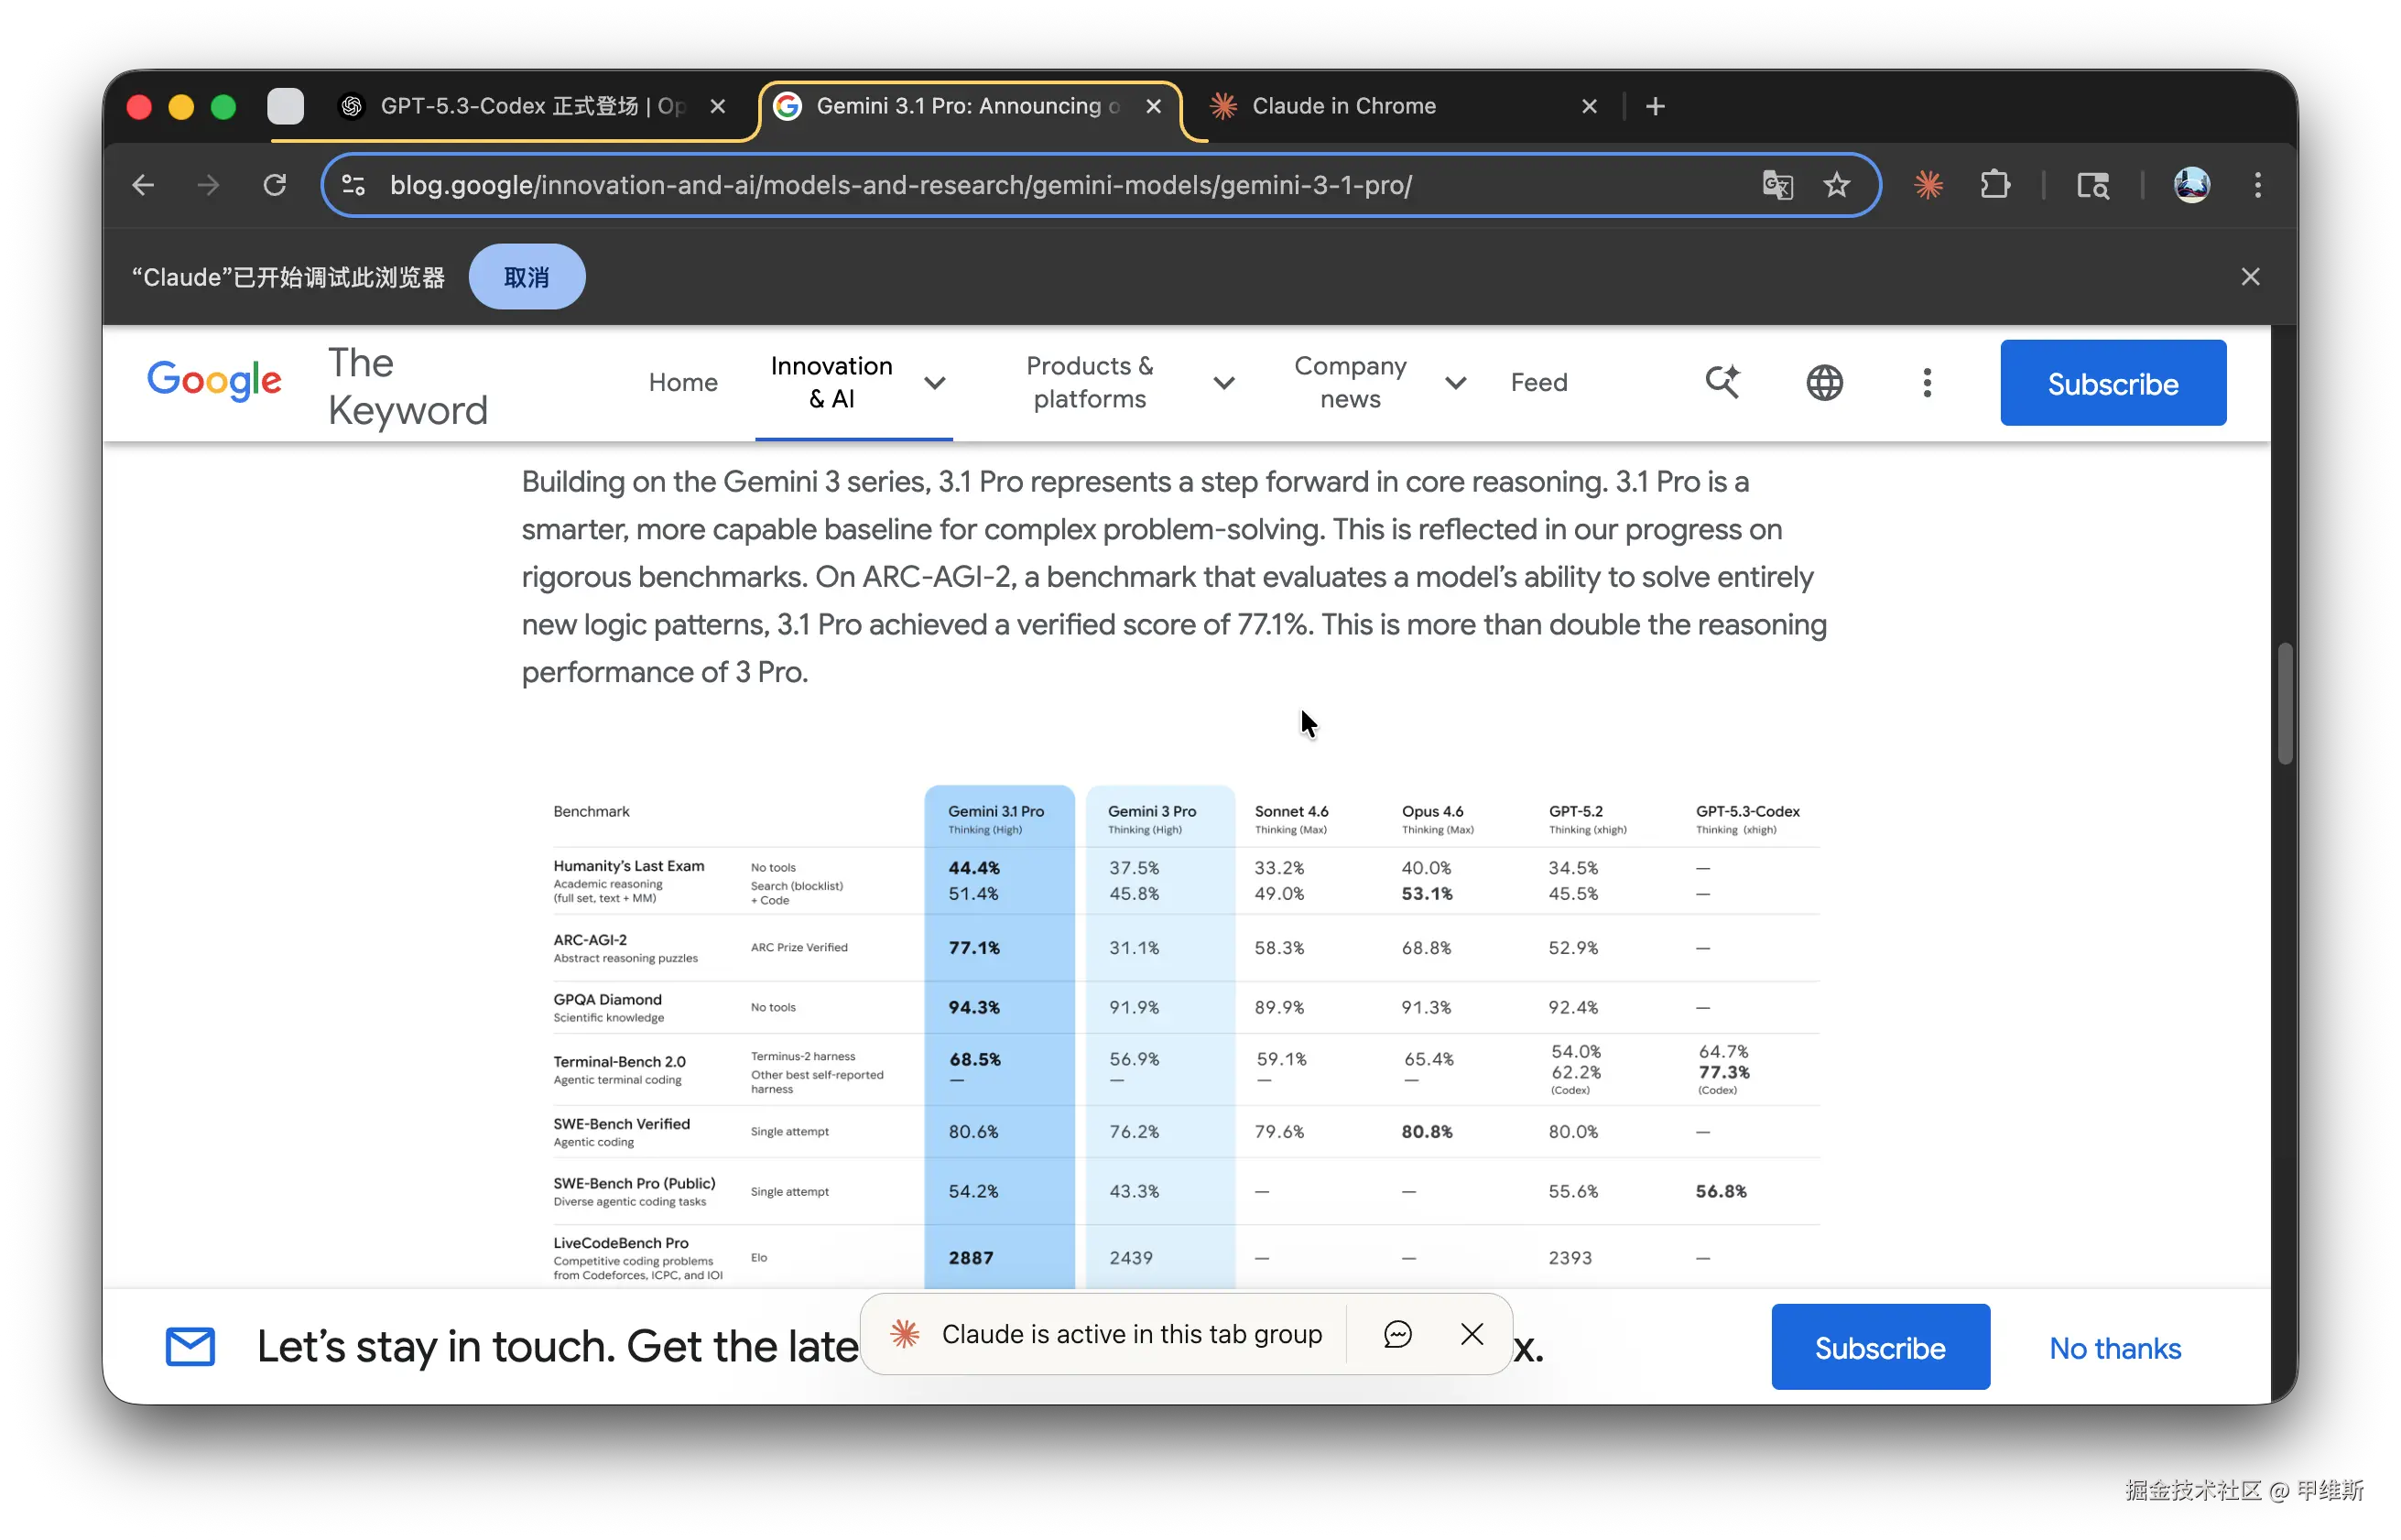Expand the Products & platforms menu

[x=1223, y=382]
